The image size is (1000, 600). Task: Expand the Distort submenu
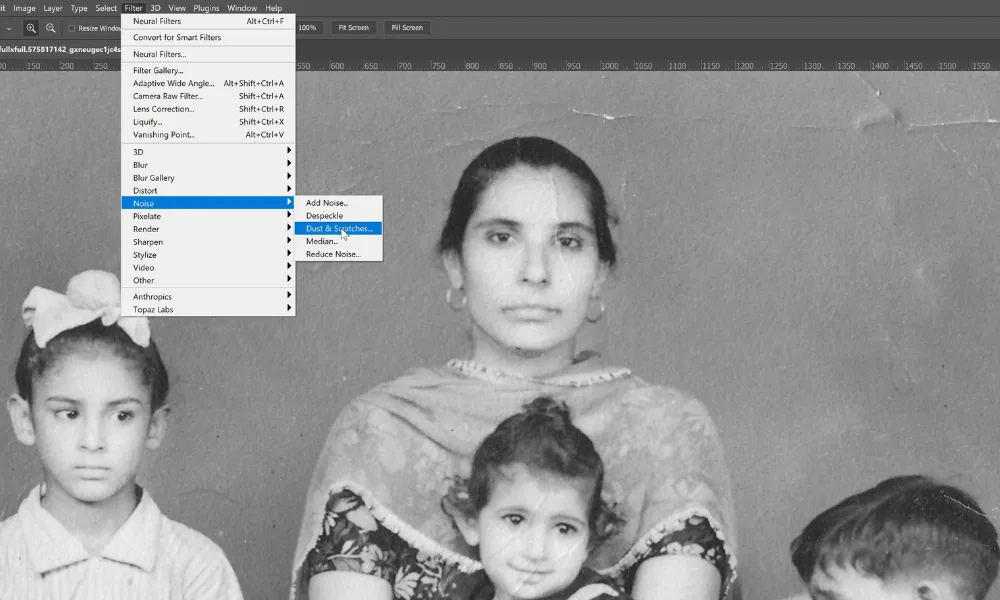208,191
